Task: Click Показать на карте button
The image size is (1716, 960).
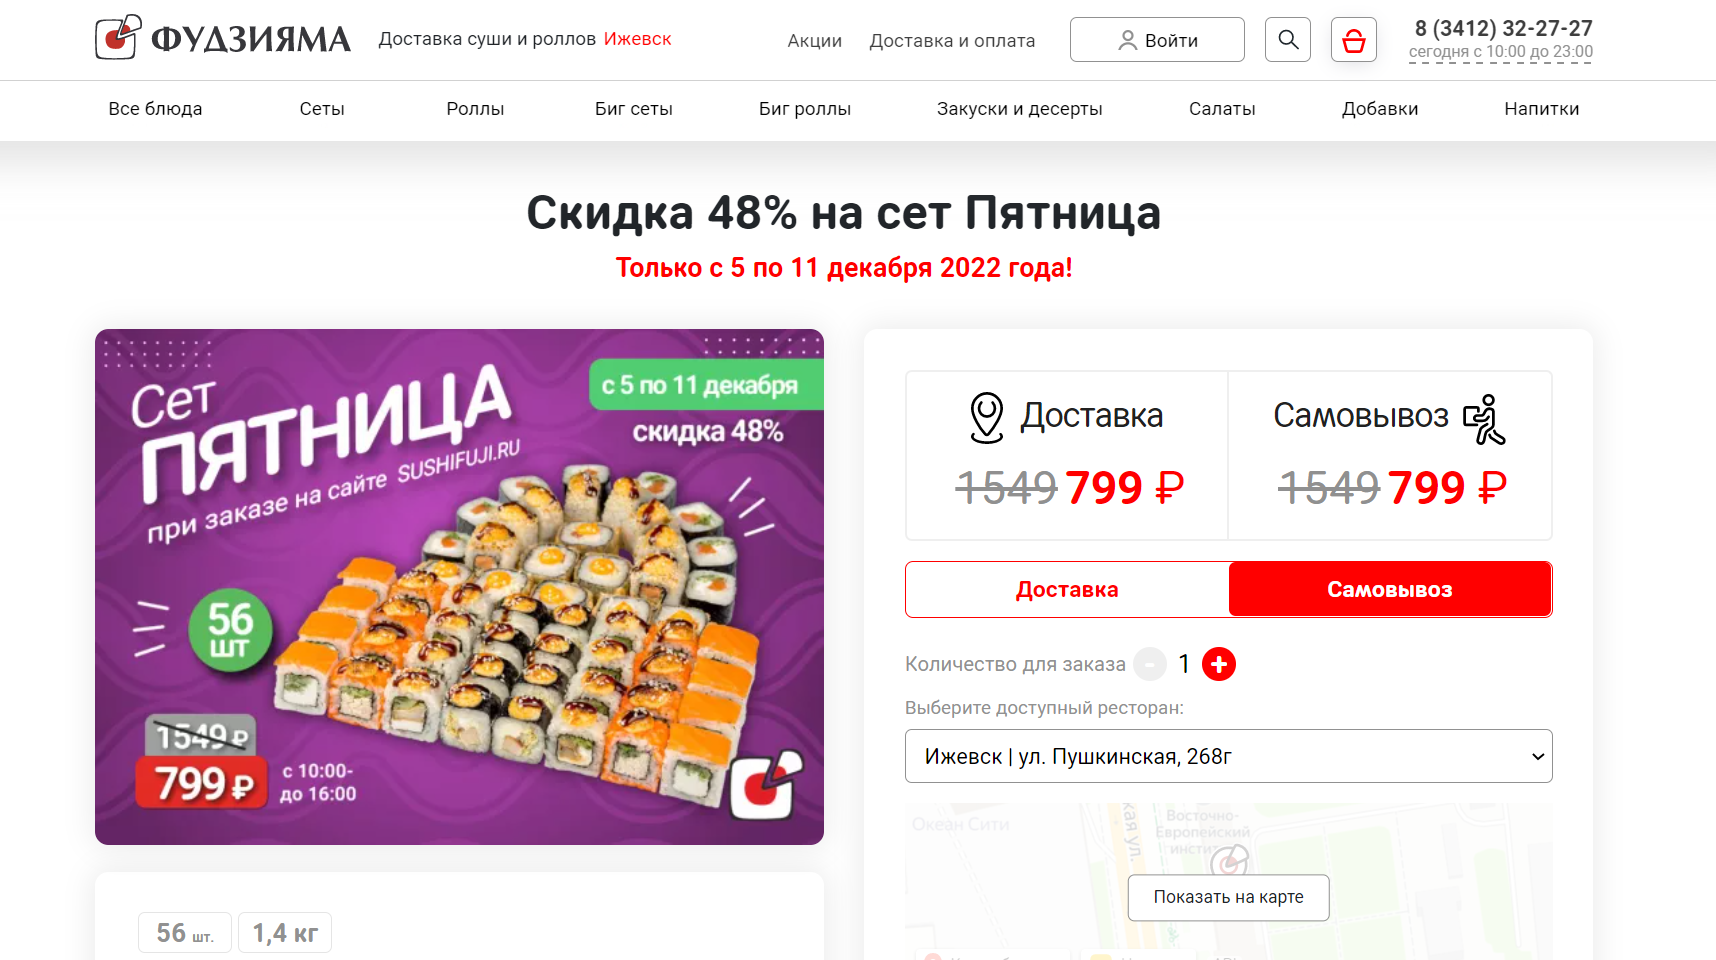Action: click(1229, 897)
